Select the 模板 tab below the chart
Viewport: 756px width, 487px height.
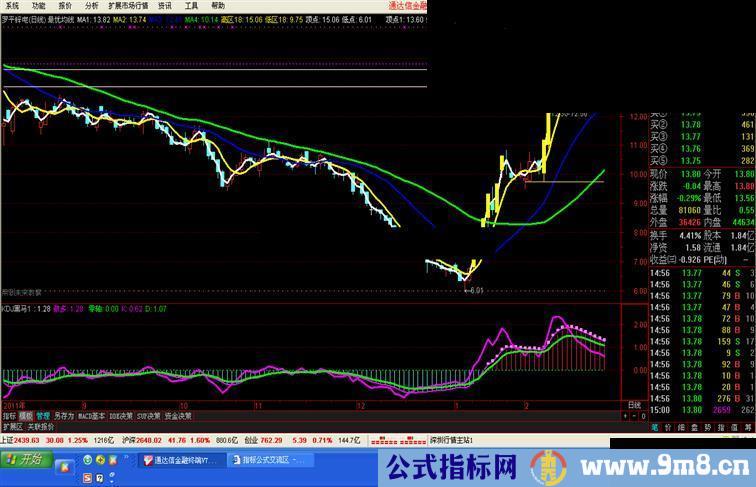[x=26, y=414]
